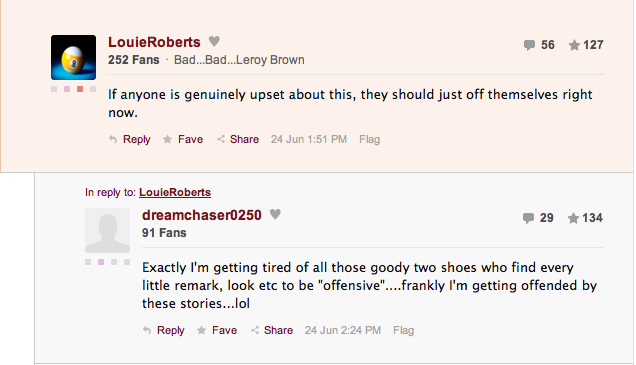Fave the LouieRoberts comment
The width and height of the screenshot is (636, 365).
[183, 140]
